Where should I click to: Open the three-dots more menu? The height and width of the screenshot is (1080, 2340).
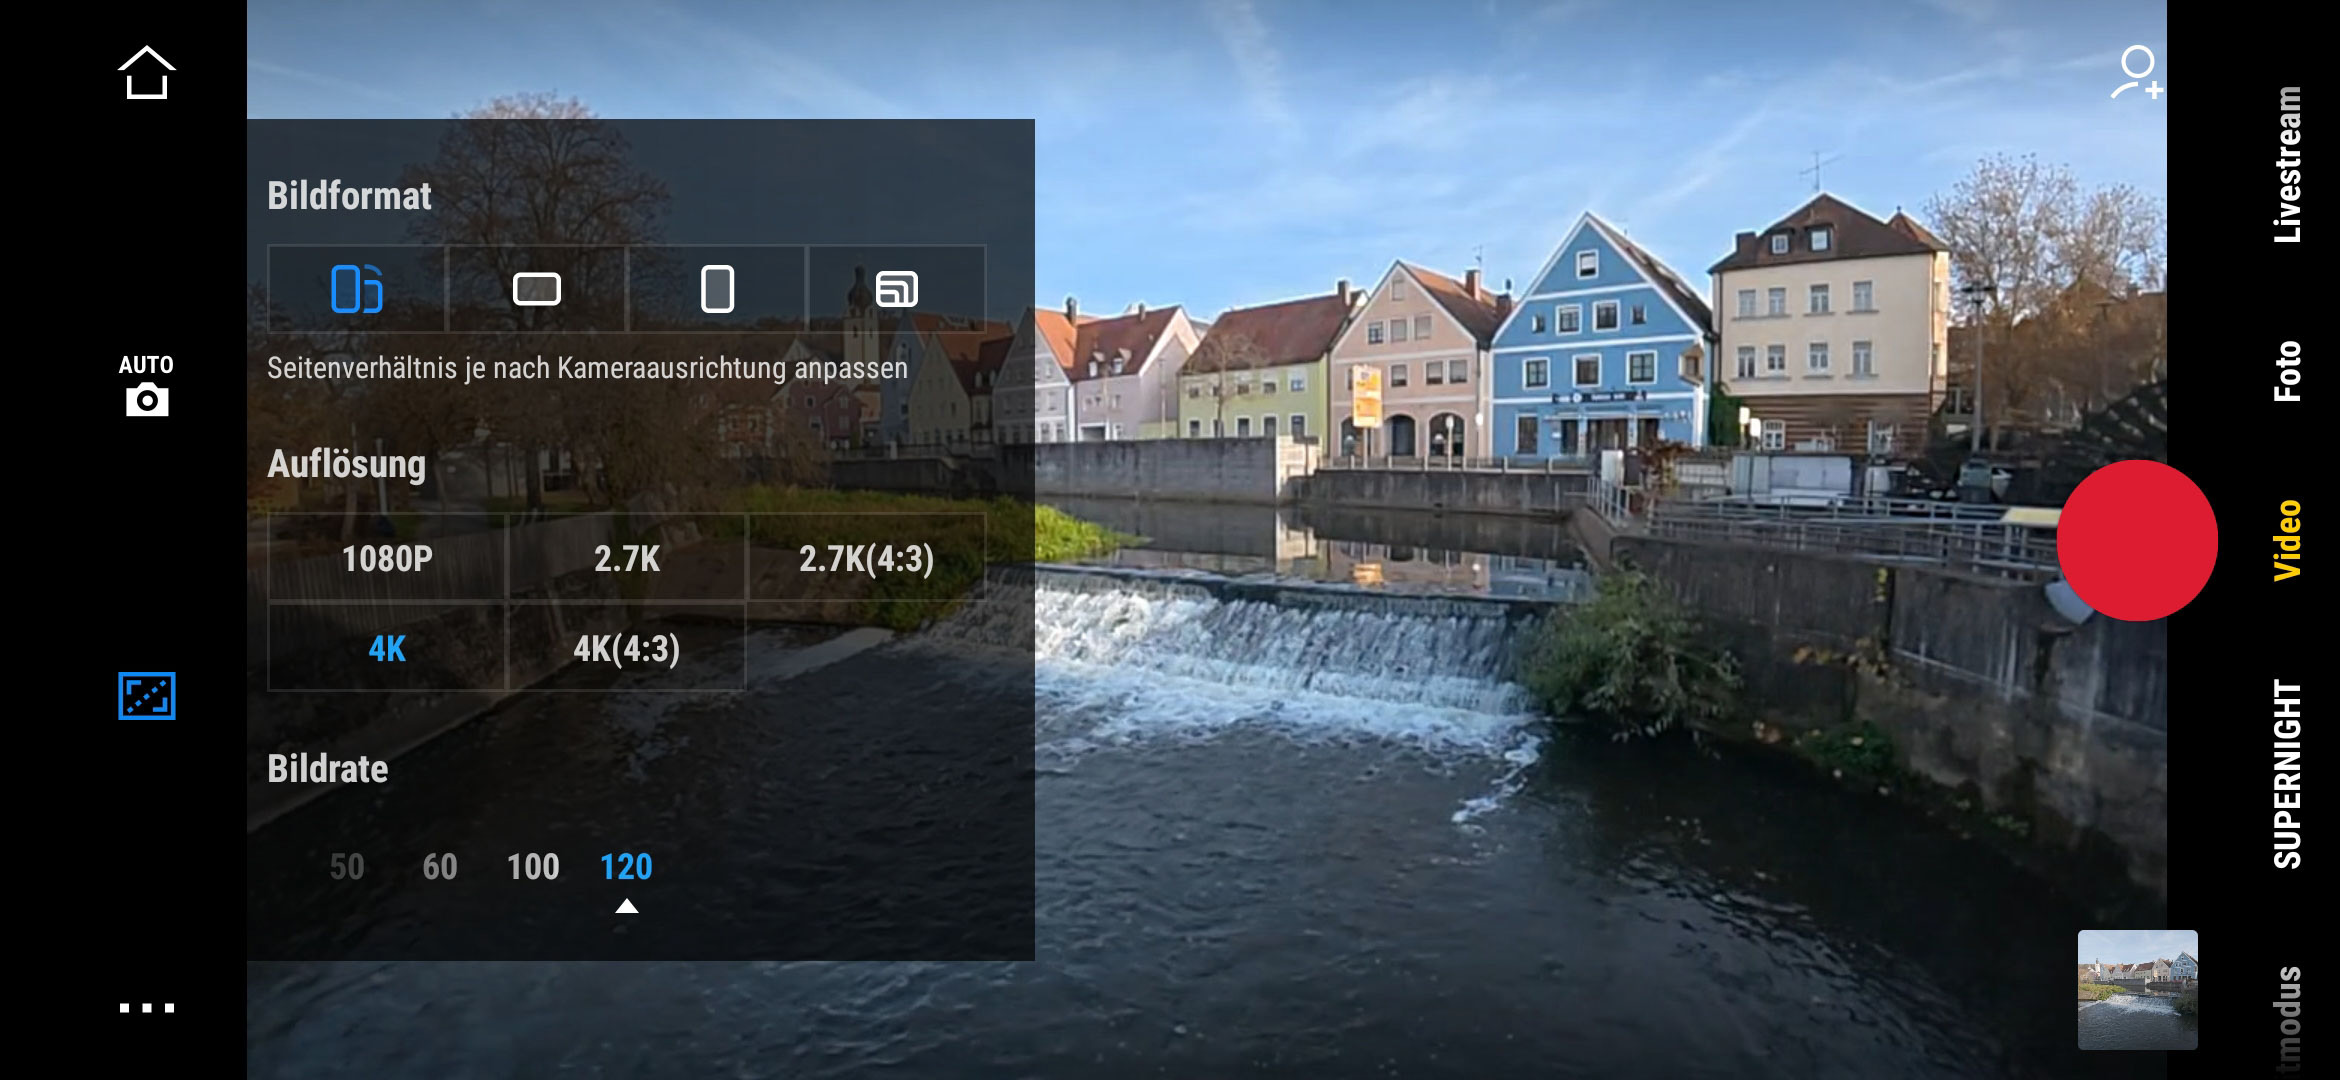[x=146, y=1007]
